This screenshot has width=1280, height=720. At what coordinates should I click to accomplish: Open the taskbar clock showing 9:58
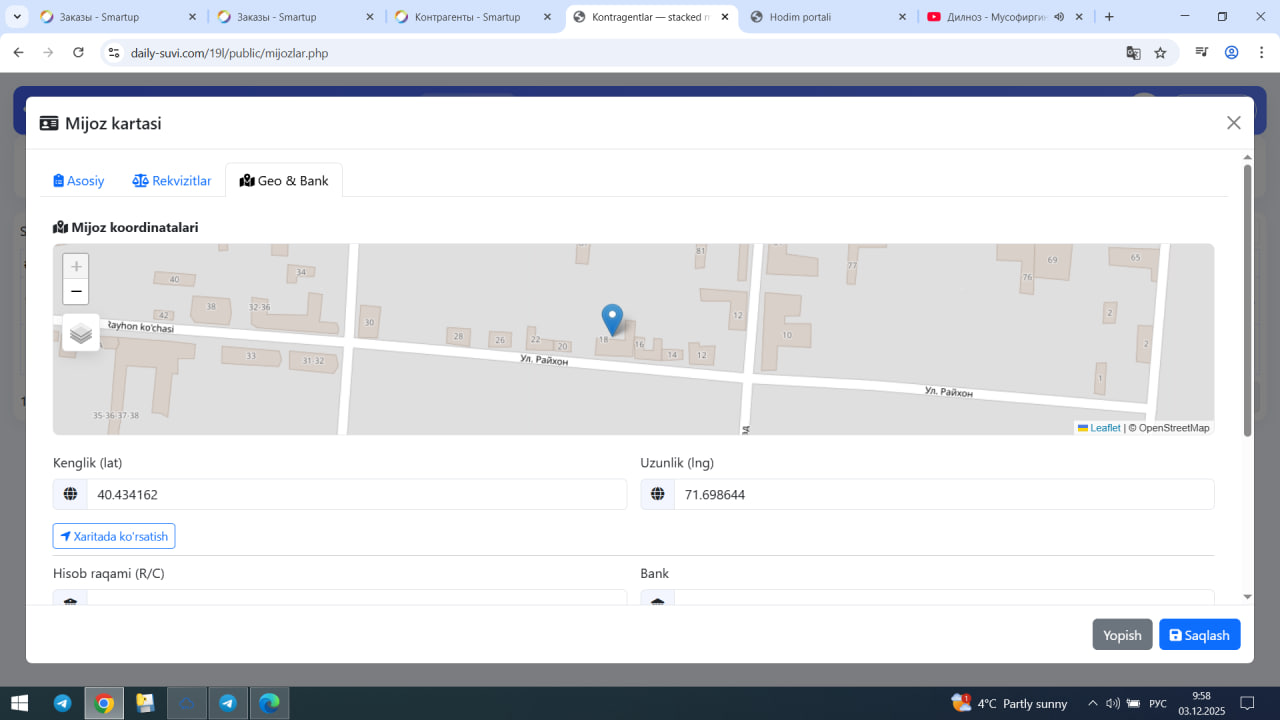pos(1202,703)
